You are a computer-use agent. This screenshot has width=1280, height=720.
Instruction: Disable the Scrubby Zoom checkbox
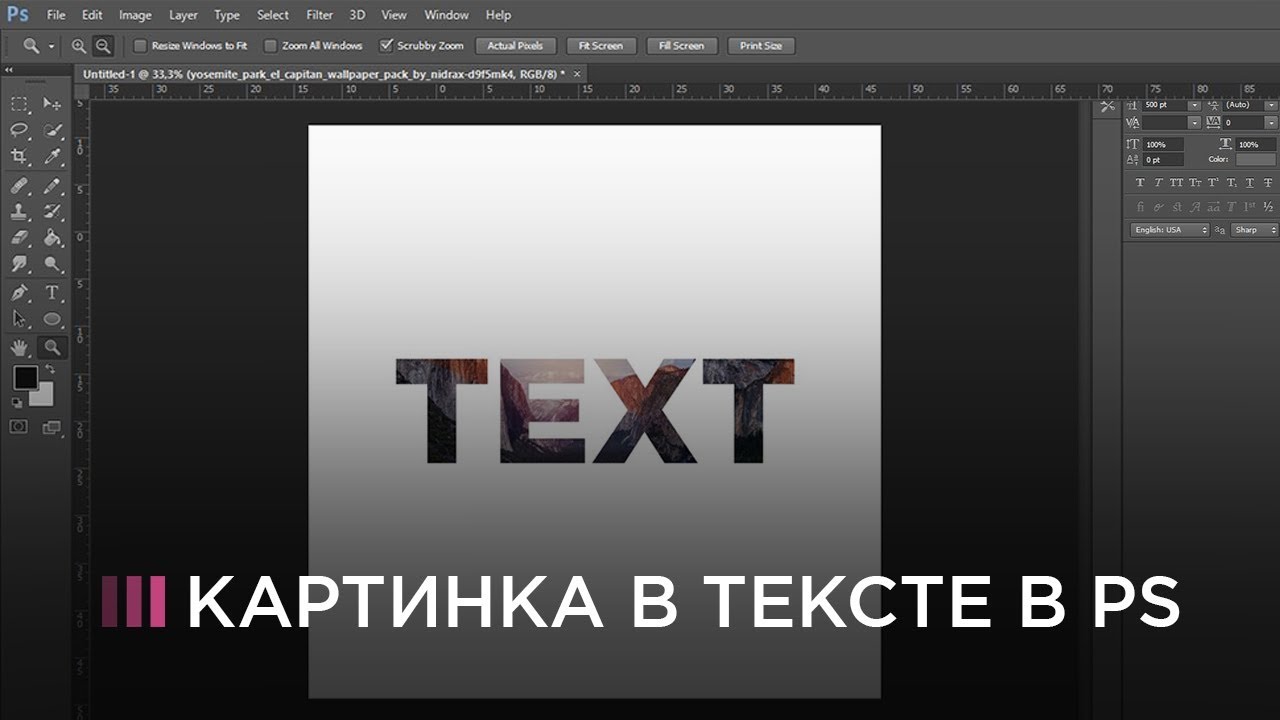coord(386,46)
